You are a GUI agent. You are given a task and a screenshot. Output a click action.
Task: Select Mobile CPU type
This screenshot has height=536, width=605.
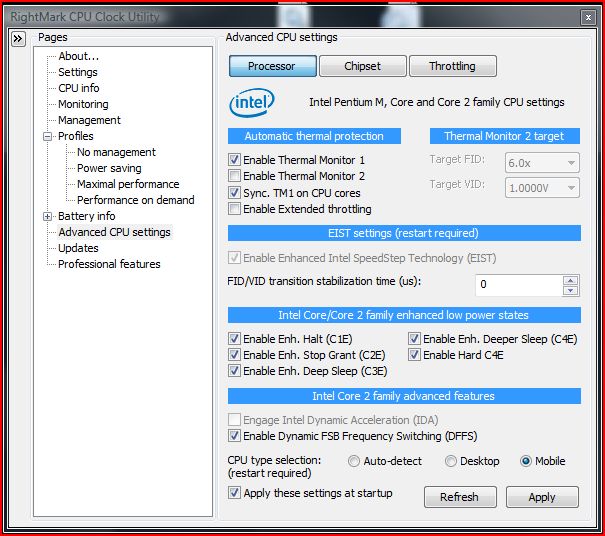point(526,461)
